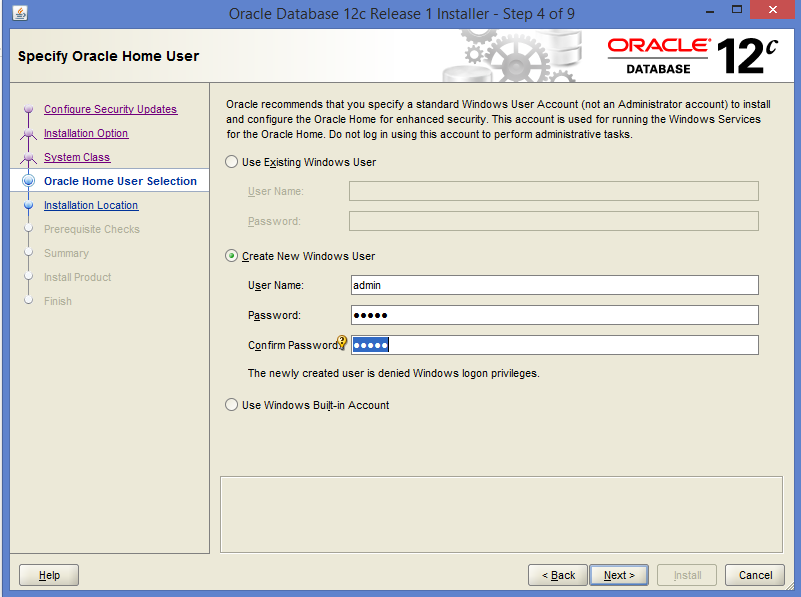Click the Summary step label
This screenshot has width=801, height=597.
coord(66,253)
